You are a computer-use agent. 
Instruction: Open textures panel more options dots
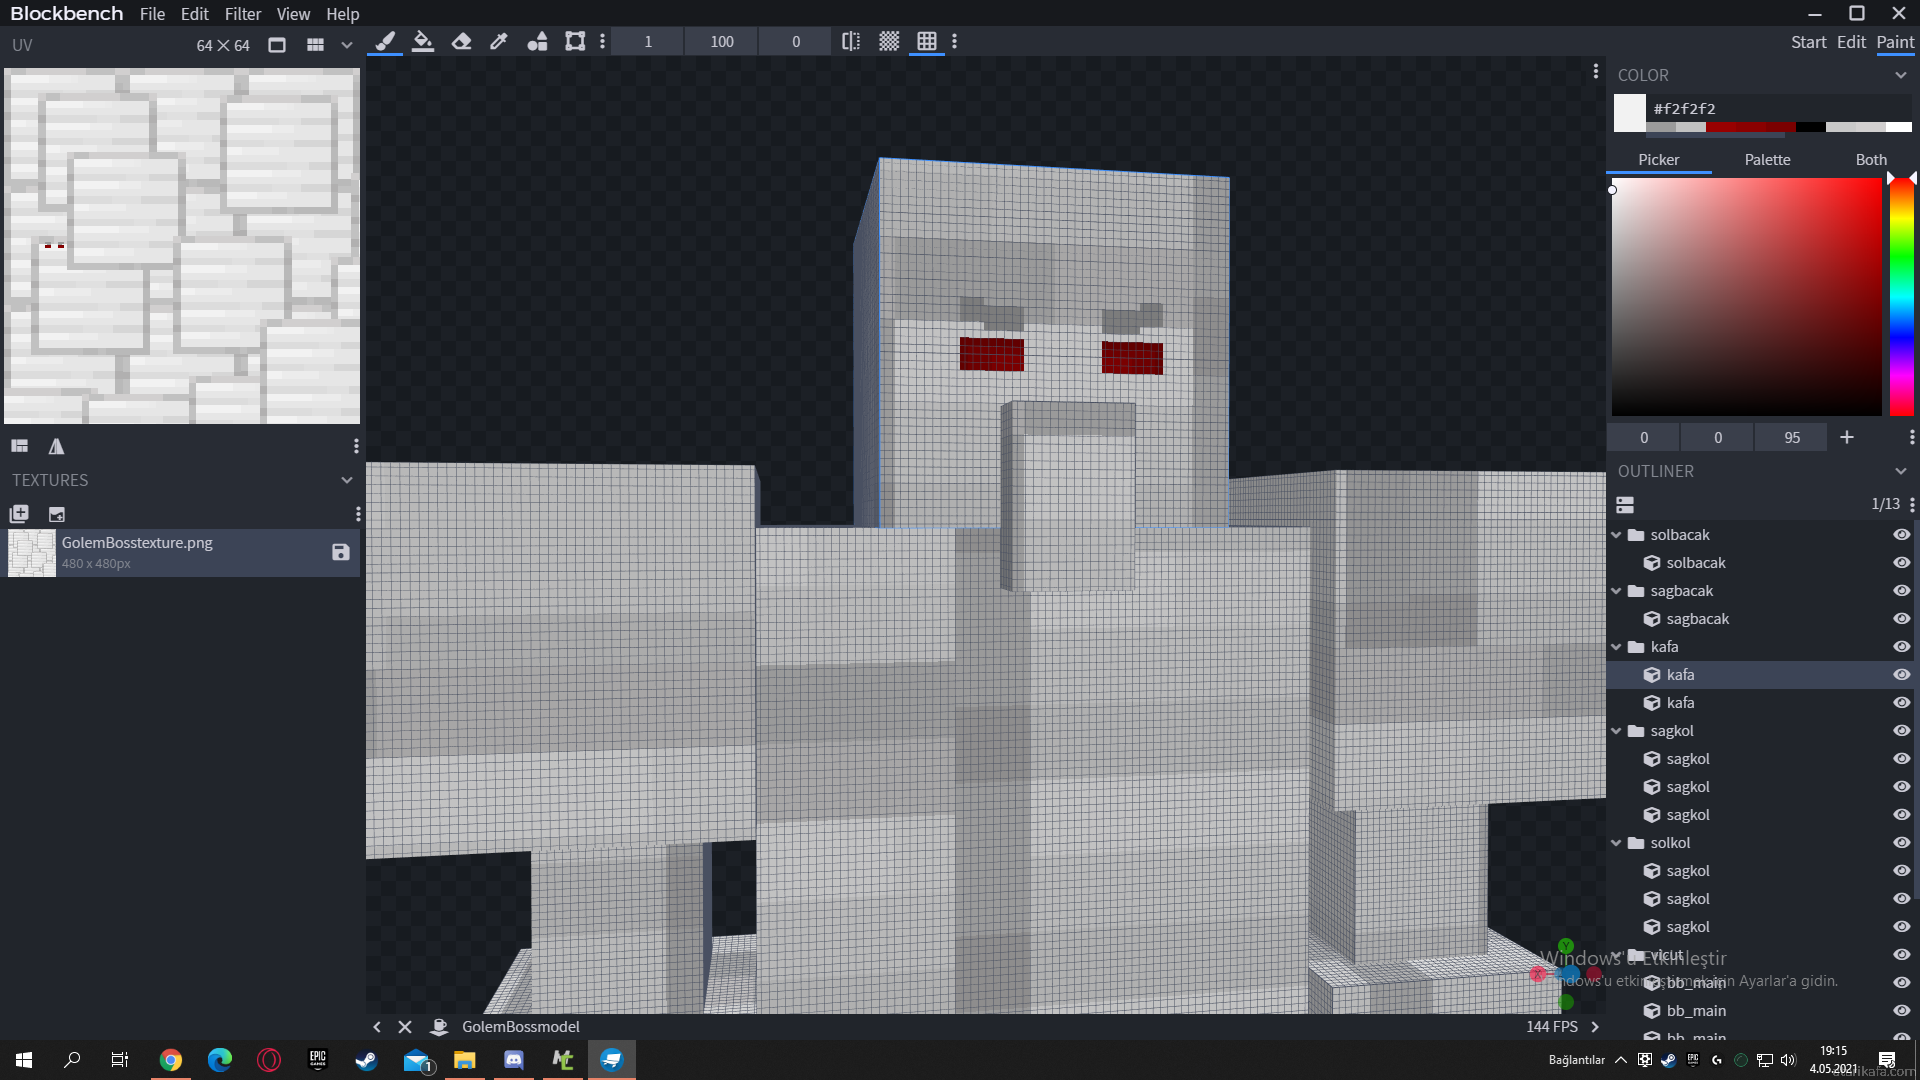tap(358, 514)
